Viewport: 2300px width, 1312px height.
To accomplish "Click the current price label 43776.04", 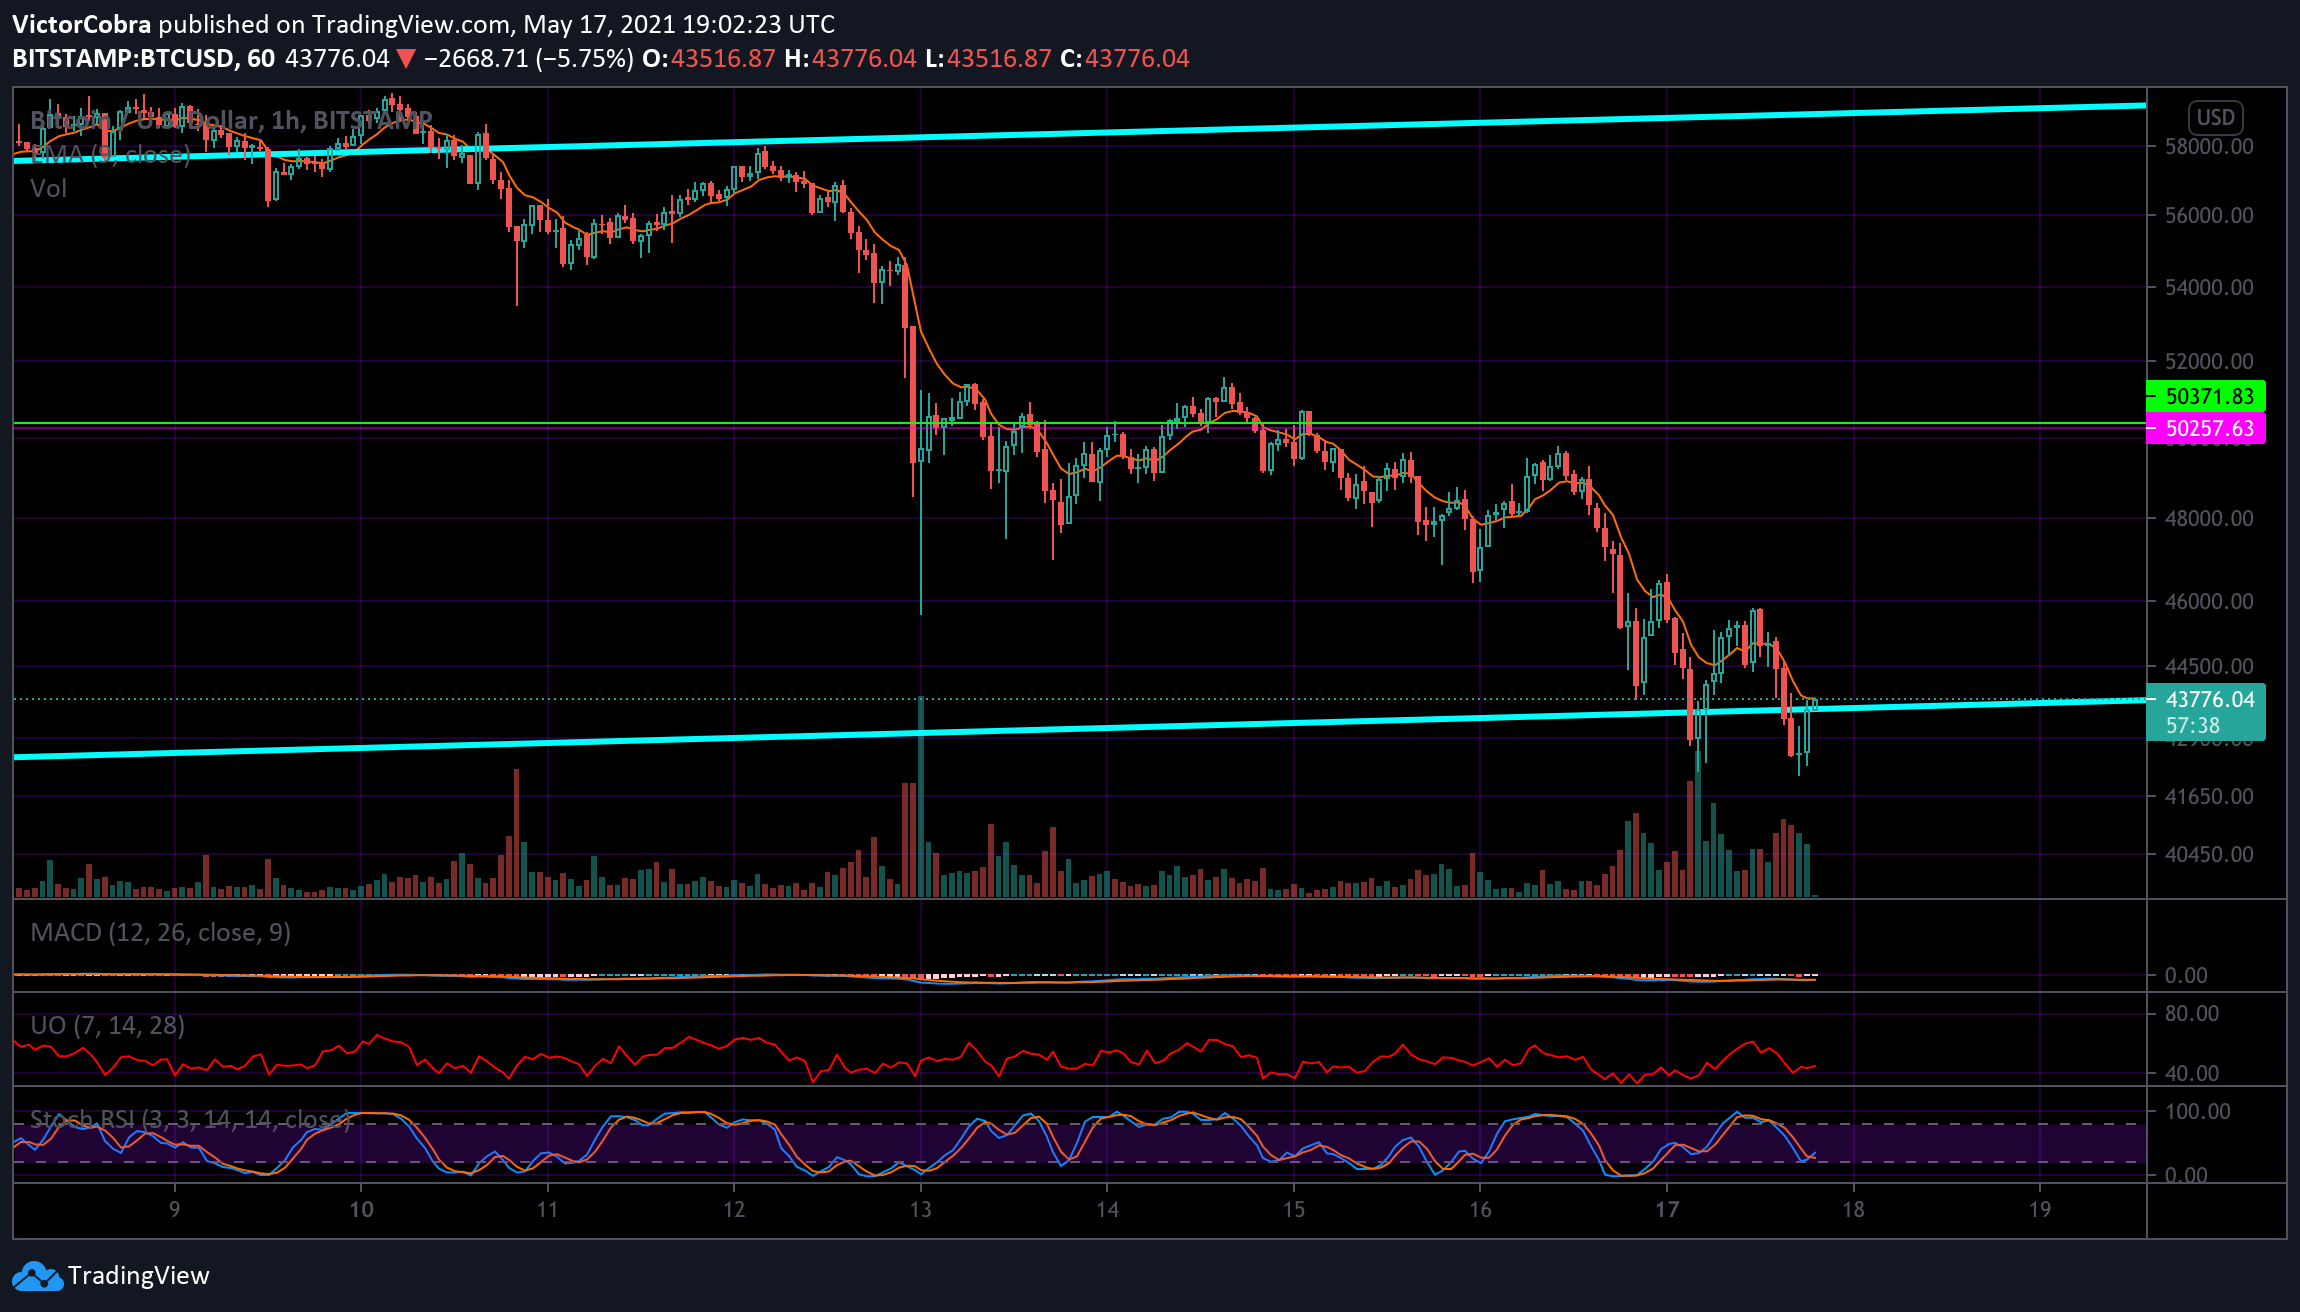I will 2209,699.
